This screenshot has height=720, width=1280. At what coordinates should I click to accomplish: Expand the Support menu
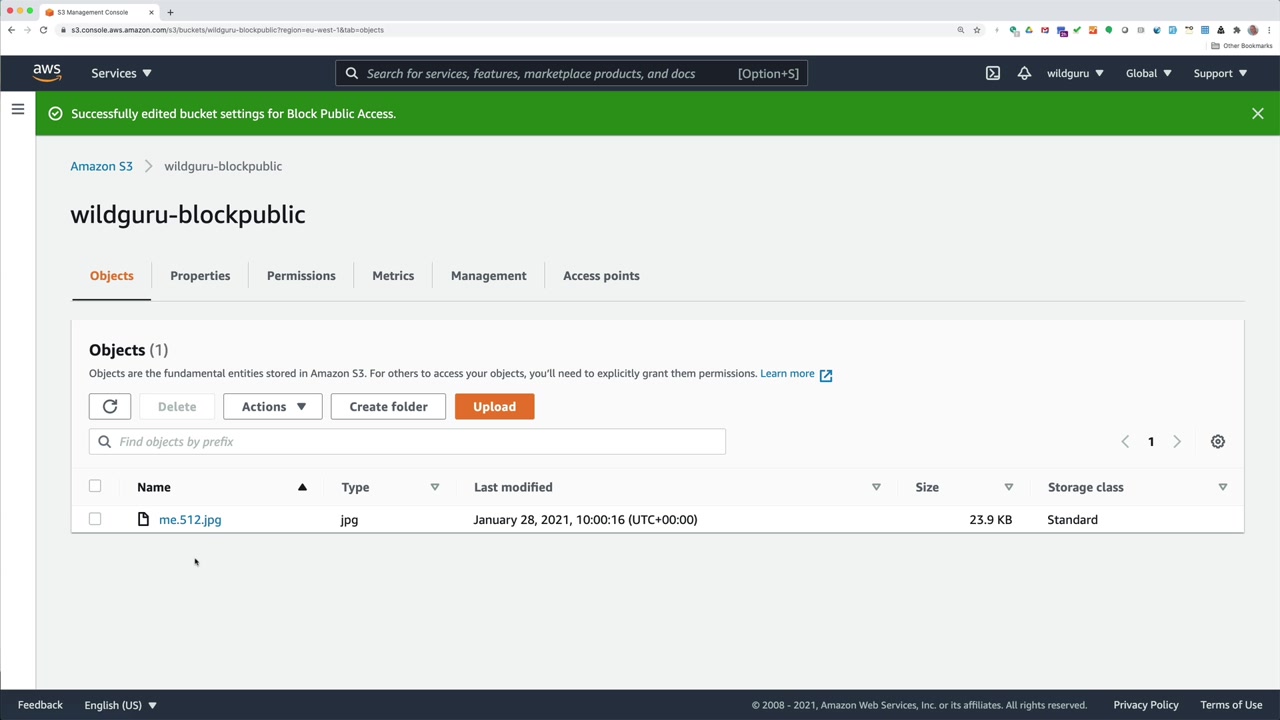1220,73
